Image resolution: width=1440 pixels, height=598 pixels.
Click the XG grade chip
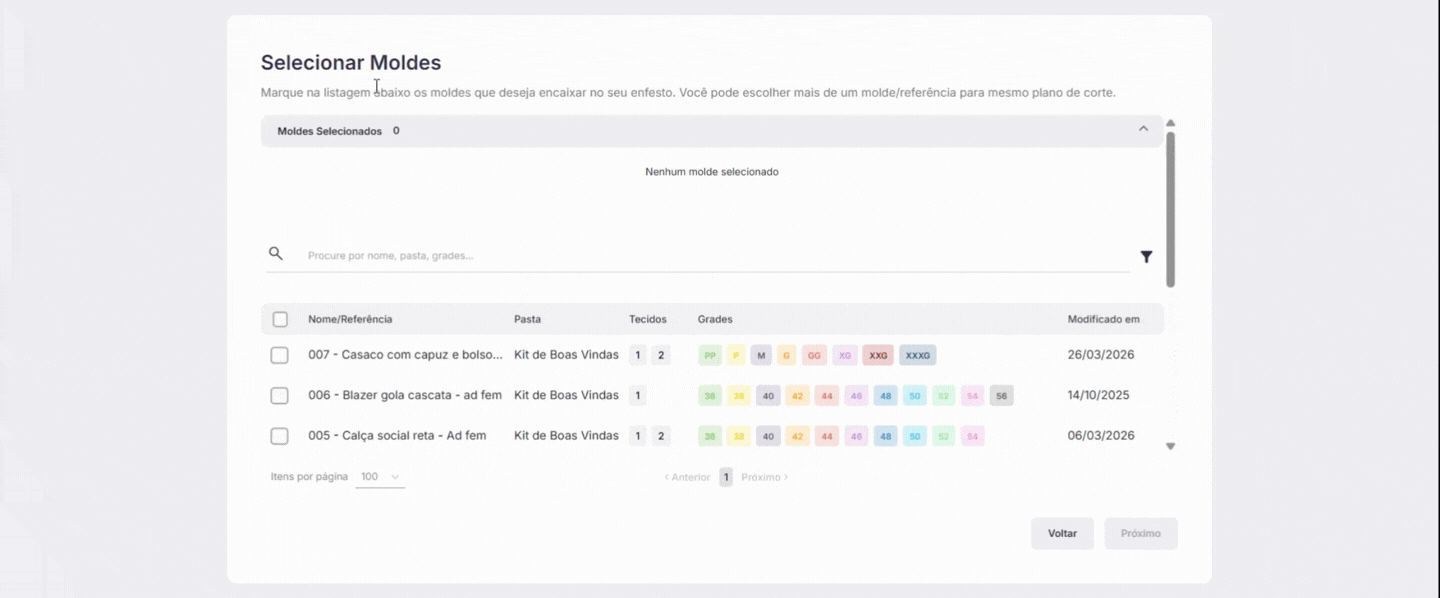pyautogui.click(x=845, y=355)
